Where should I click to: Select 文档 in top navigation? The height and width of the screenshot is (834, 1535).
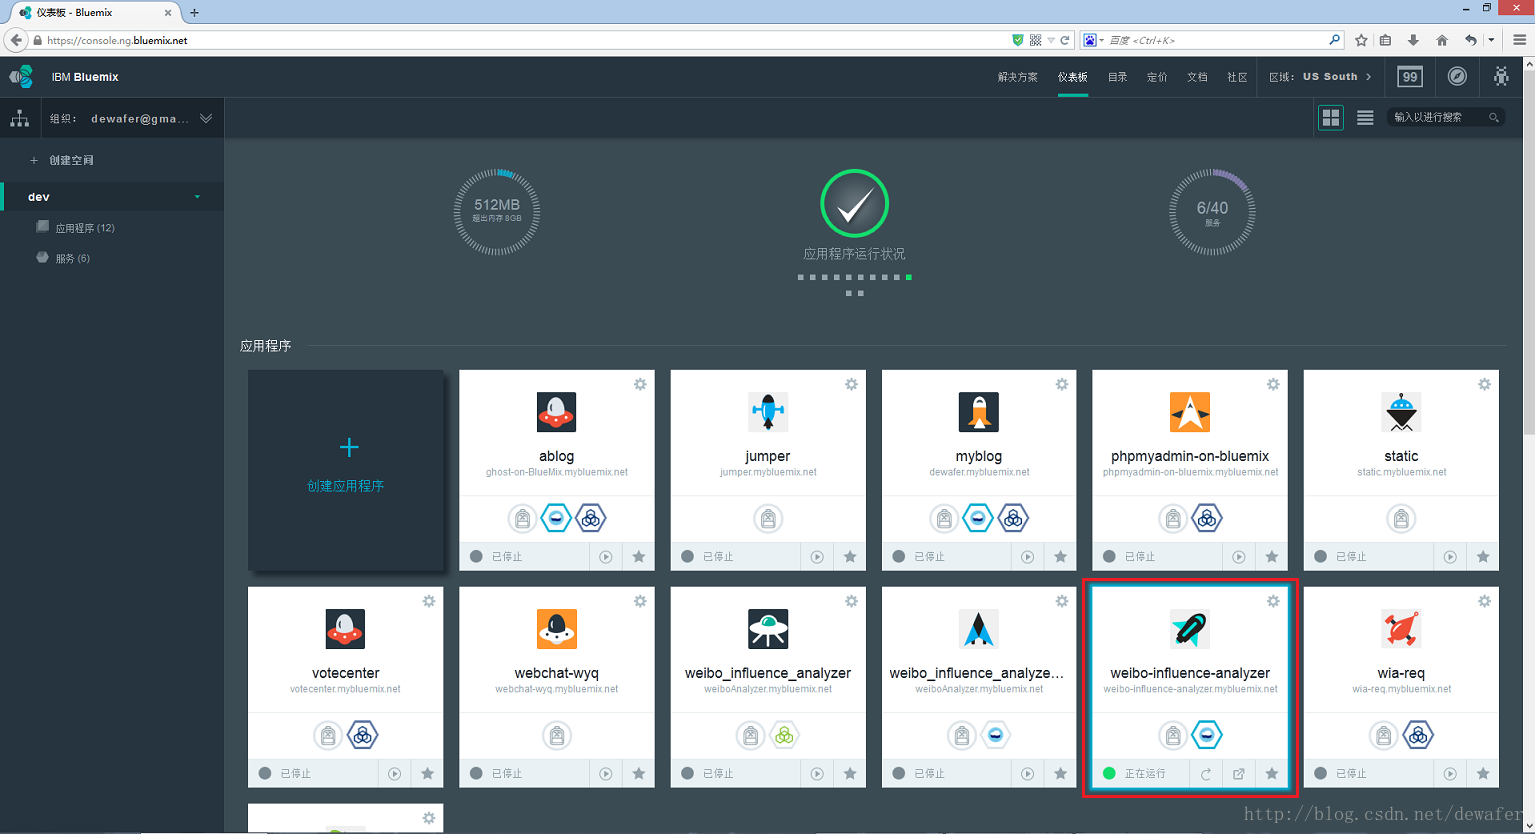point(1197,77)
